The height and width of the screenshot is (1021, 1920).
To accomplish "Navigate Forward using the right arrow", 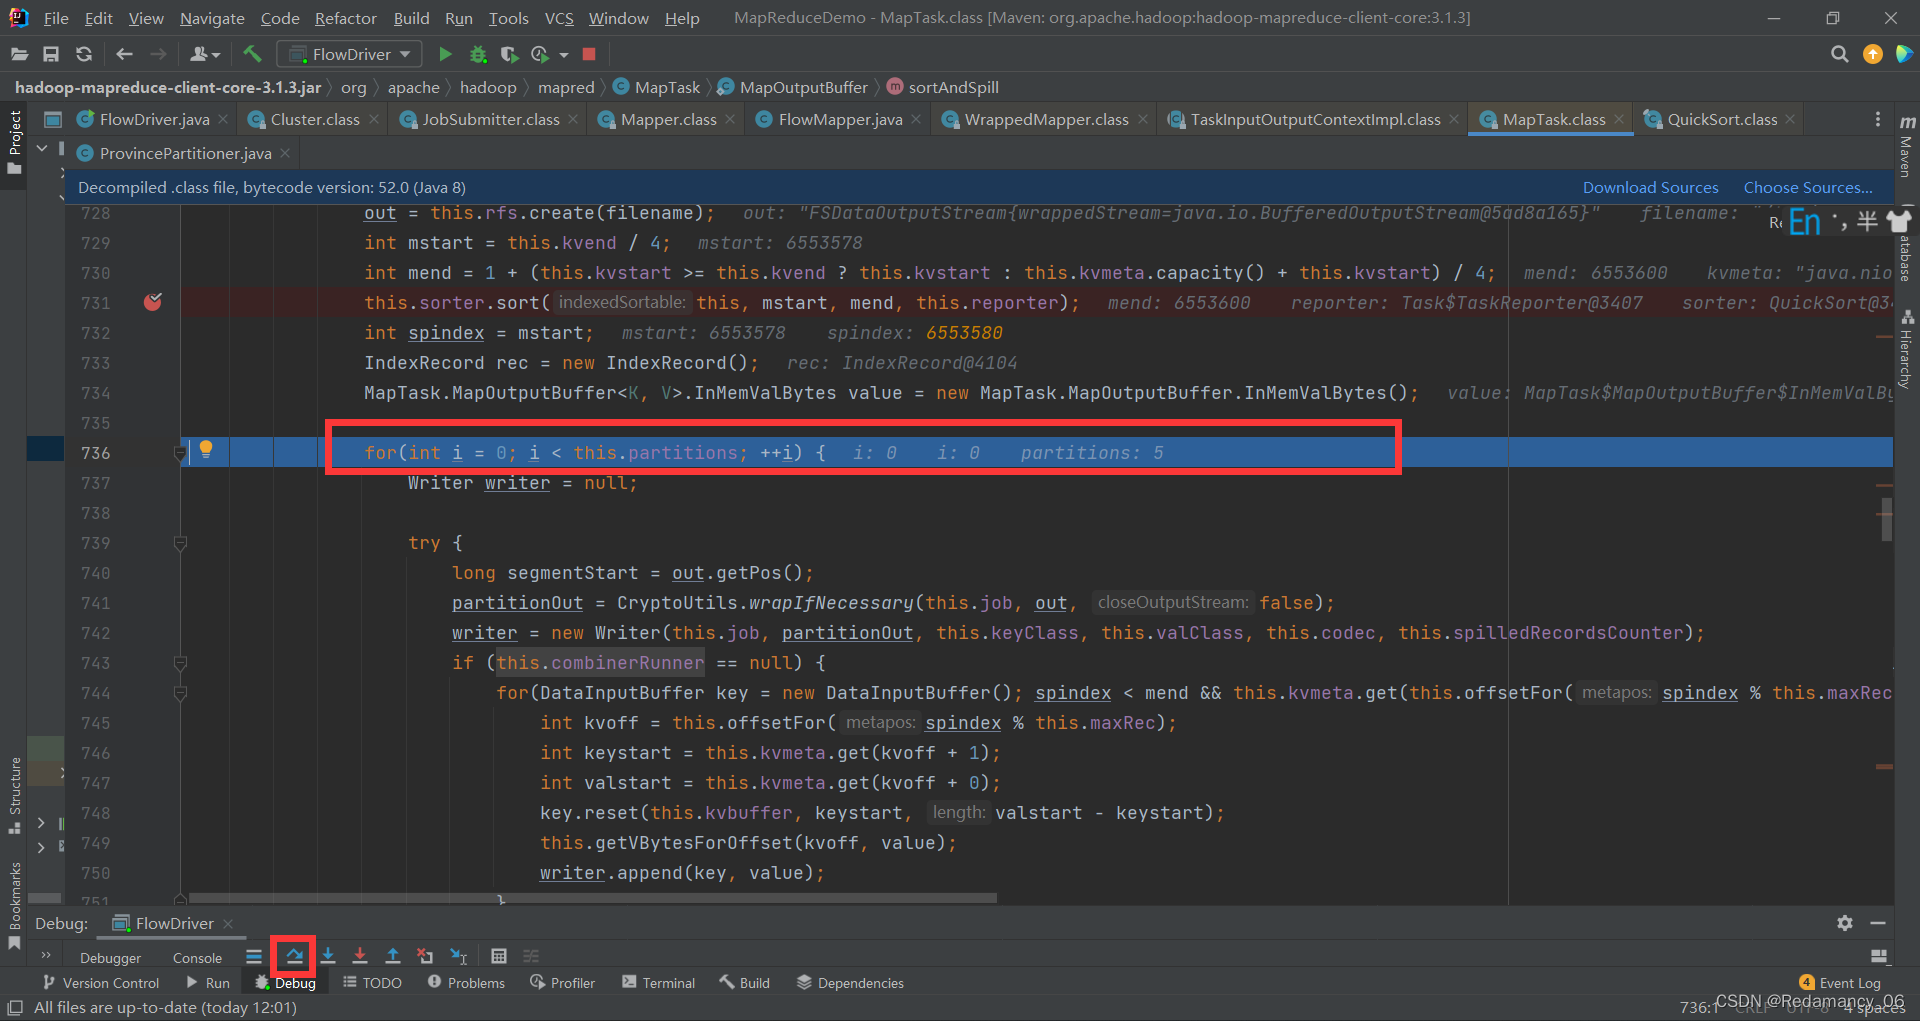I will (158, 54).
